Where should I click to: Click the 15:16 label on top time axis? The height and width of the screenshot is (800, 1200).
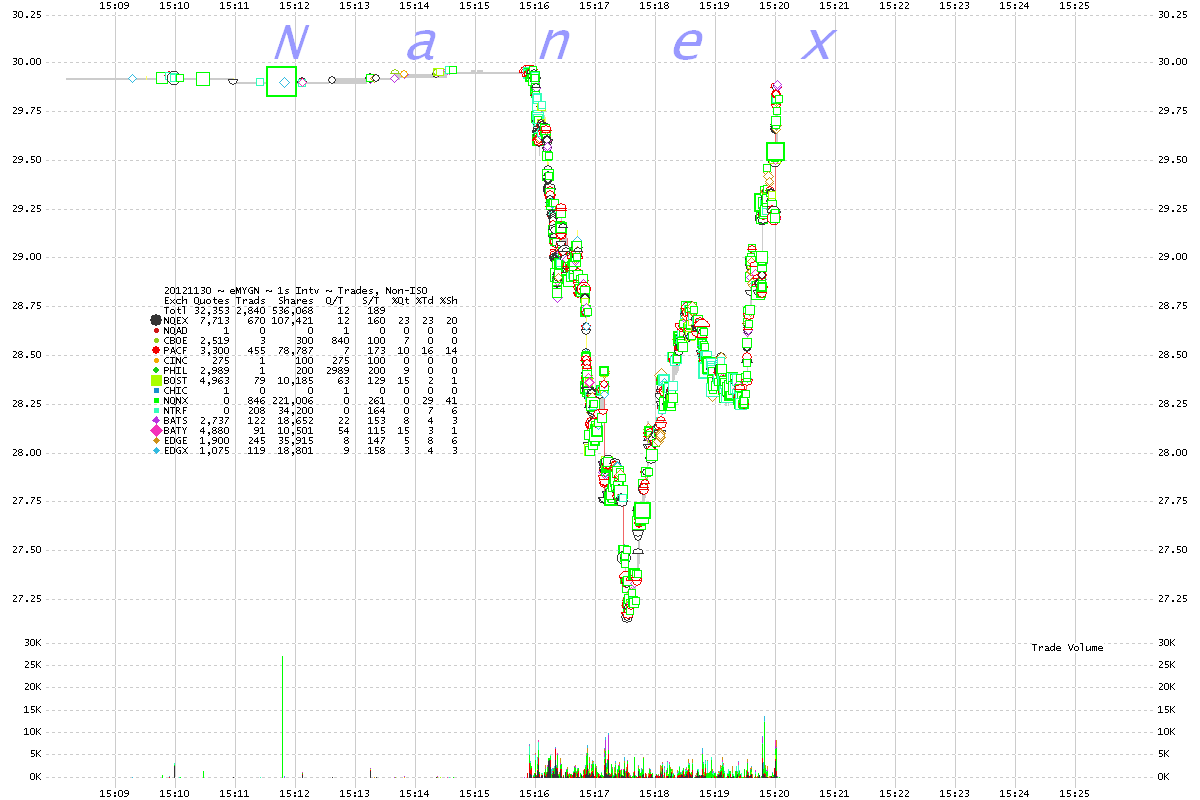click(x=534, y=6)
